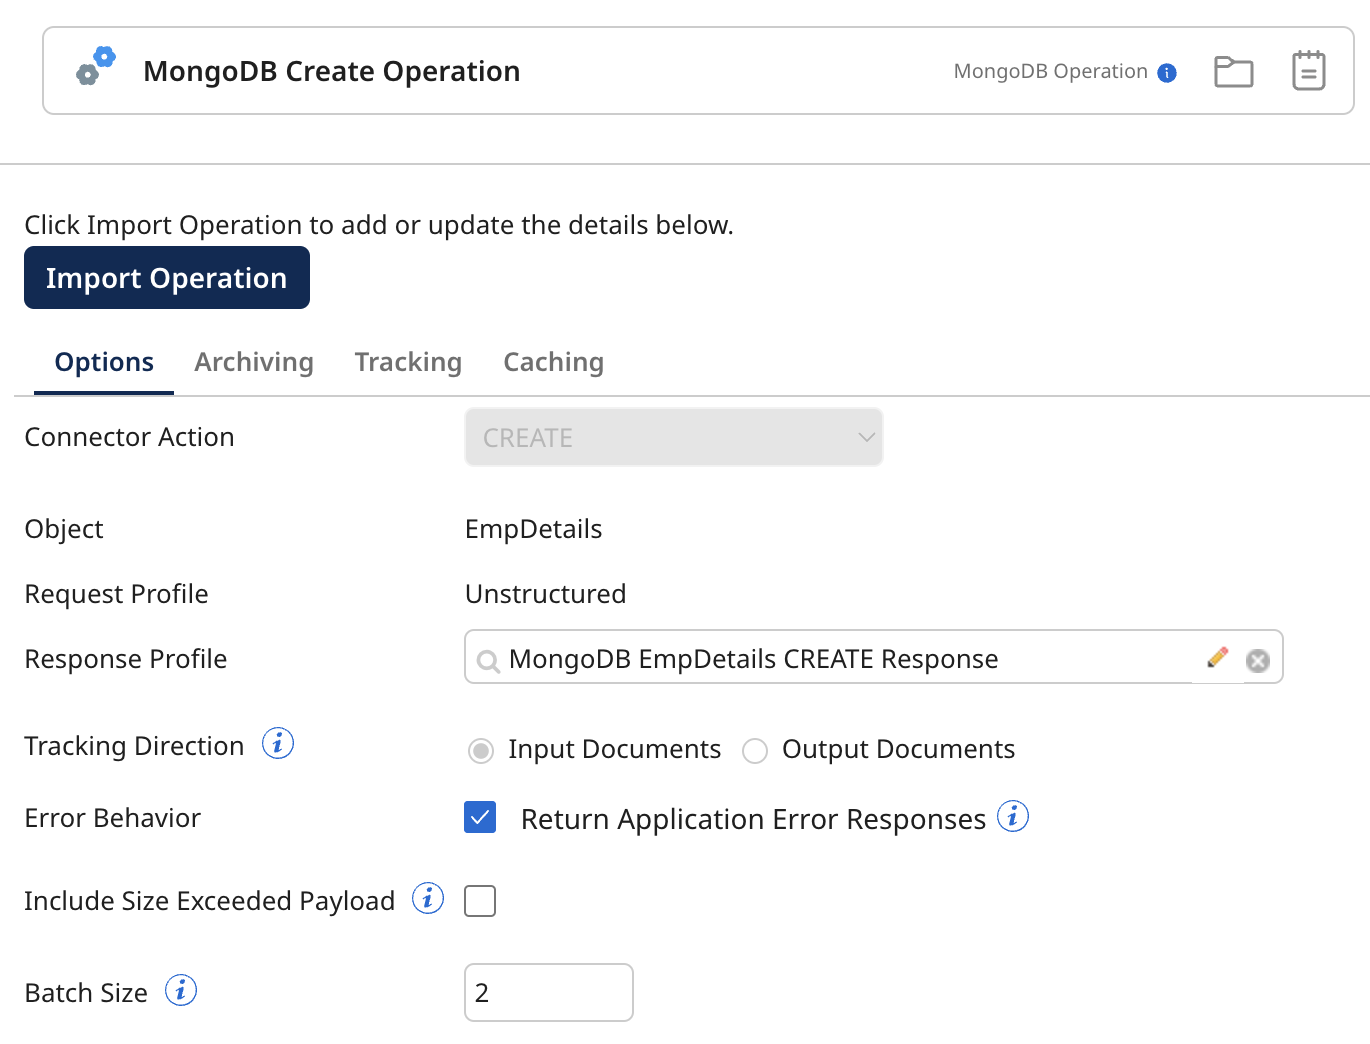Select Input Documents tracking direction
The width and height of the screenshot is (1370, 1044).
click(x=480, y=750)
